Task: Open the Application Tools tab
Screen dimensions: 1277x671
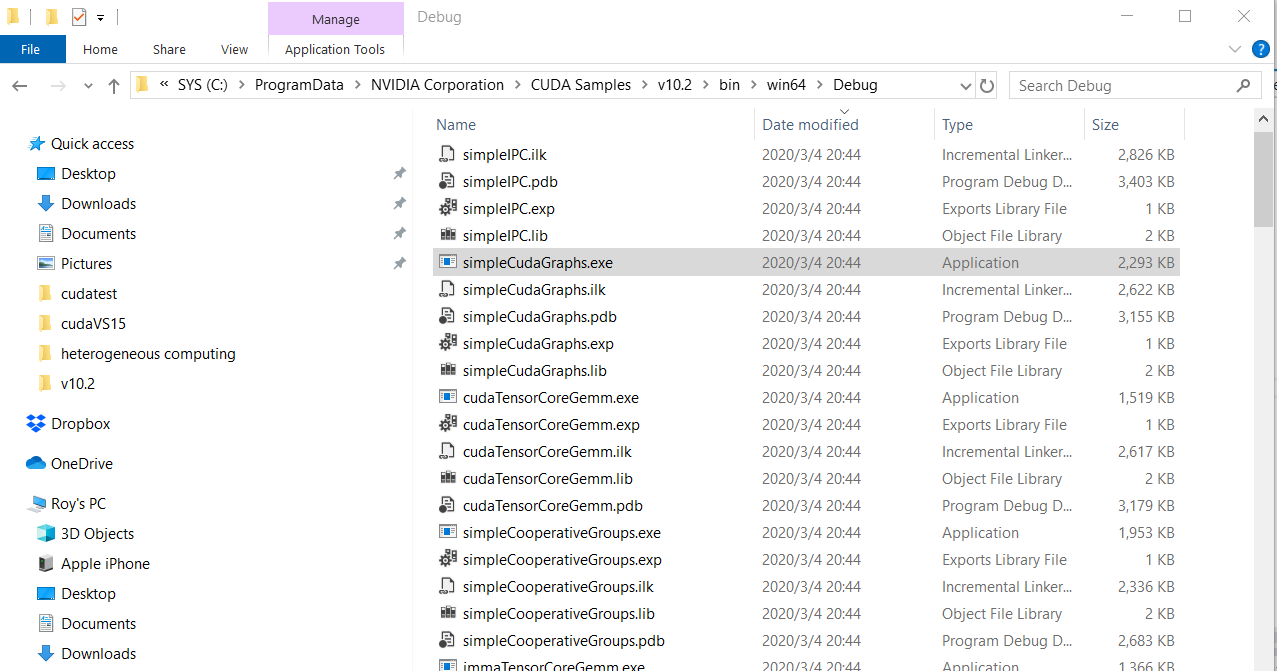Action: click(x=334, y=49)
